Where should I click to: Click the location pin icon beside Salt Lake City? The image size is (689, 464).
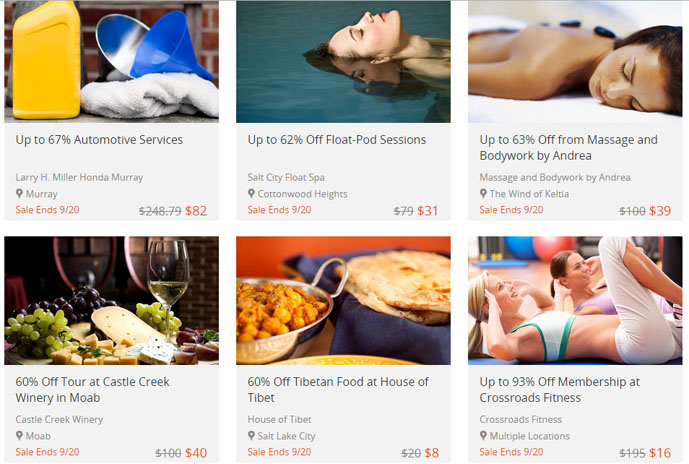251,435
